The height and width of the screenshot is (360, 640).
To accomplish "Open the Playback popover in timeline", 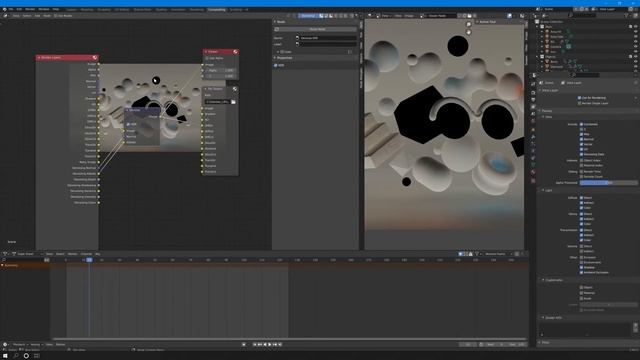I will 19,344.
